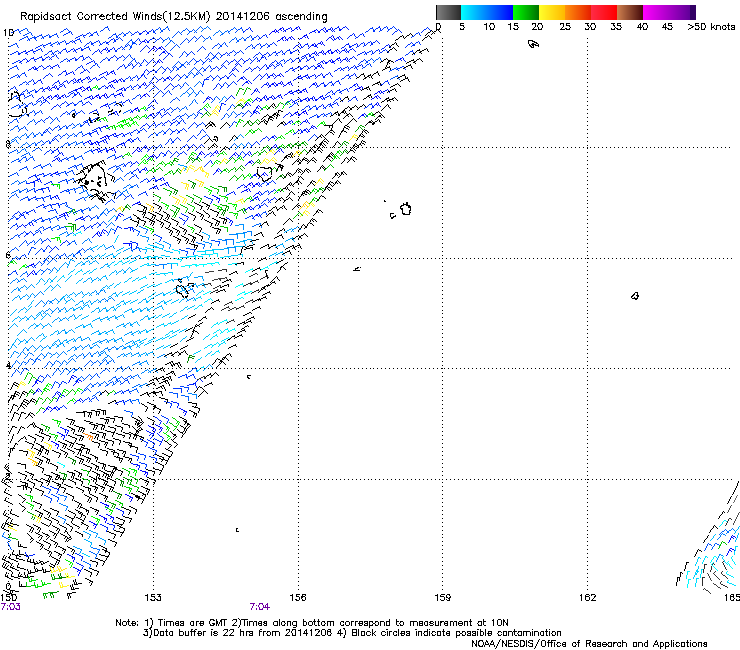Click the blue 10-15 knots legend segment

click(500, 12)
